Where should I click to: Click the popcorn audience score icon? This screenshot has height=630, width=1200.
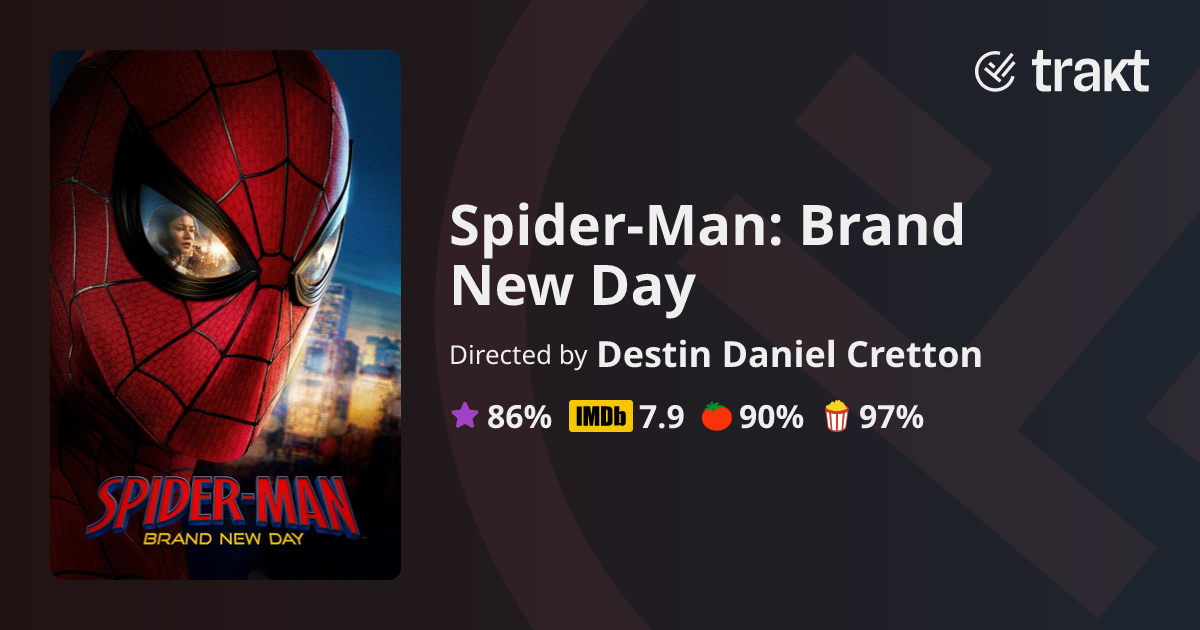pyautogui.click(x=836, y=416)
